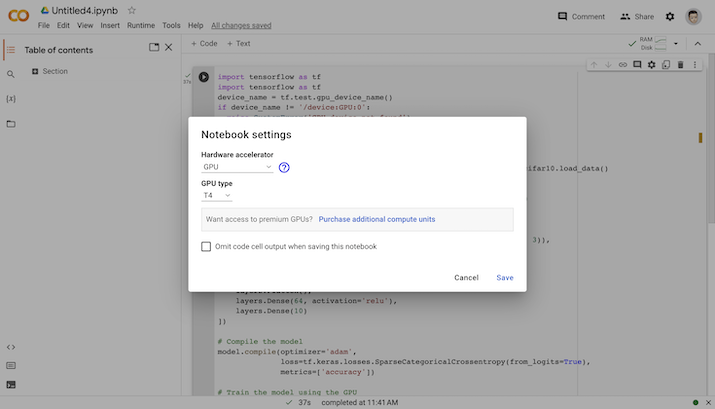The height and width of the screenshot is (409, 715).
Task: Expand the RAM and Disk resources dropdown
Action: coord(676,44)
